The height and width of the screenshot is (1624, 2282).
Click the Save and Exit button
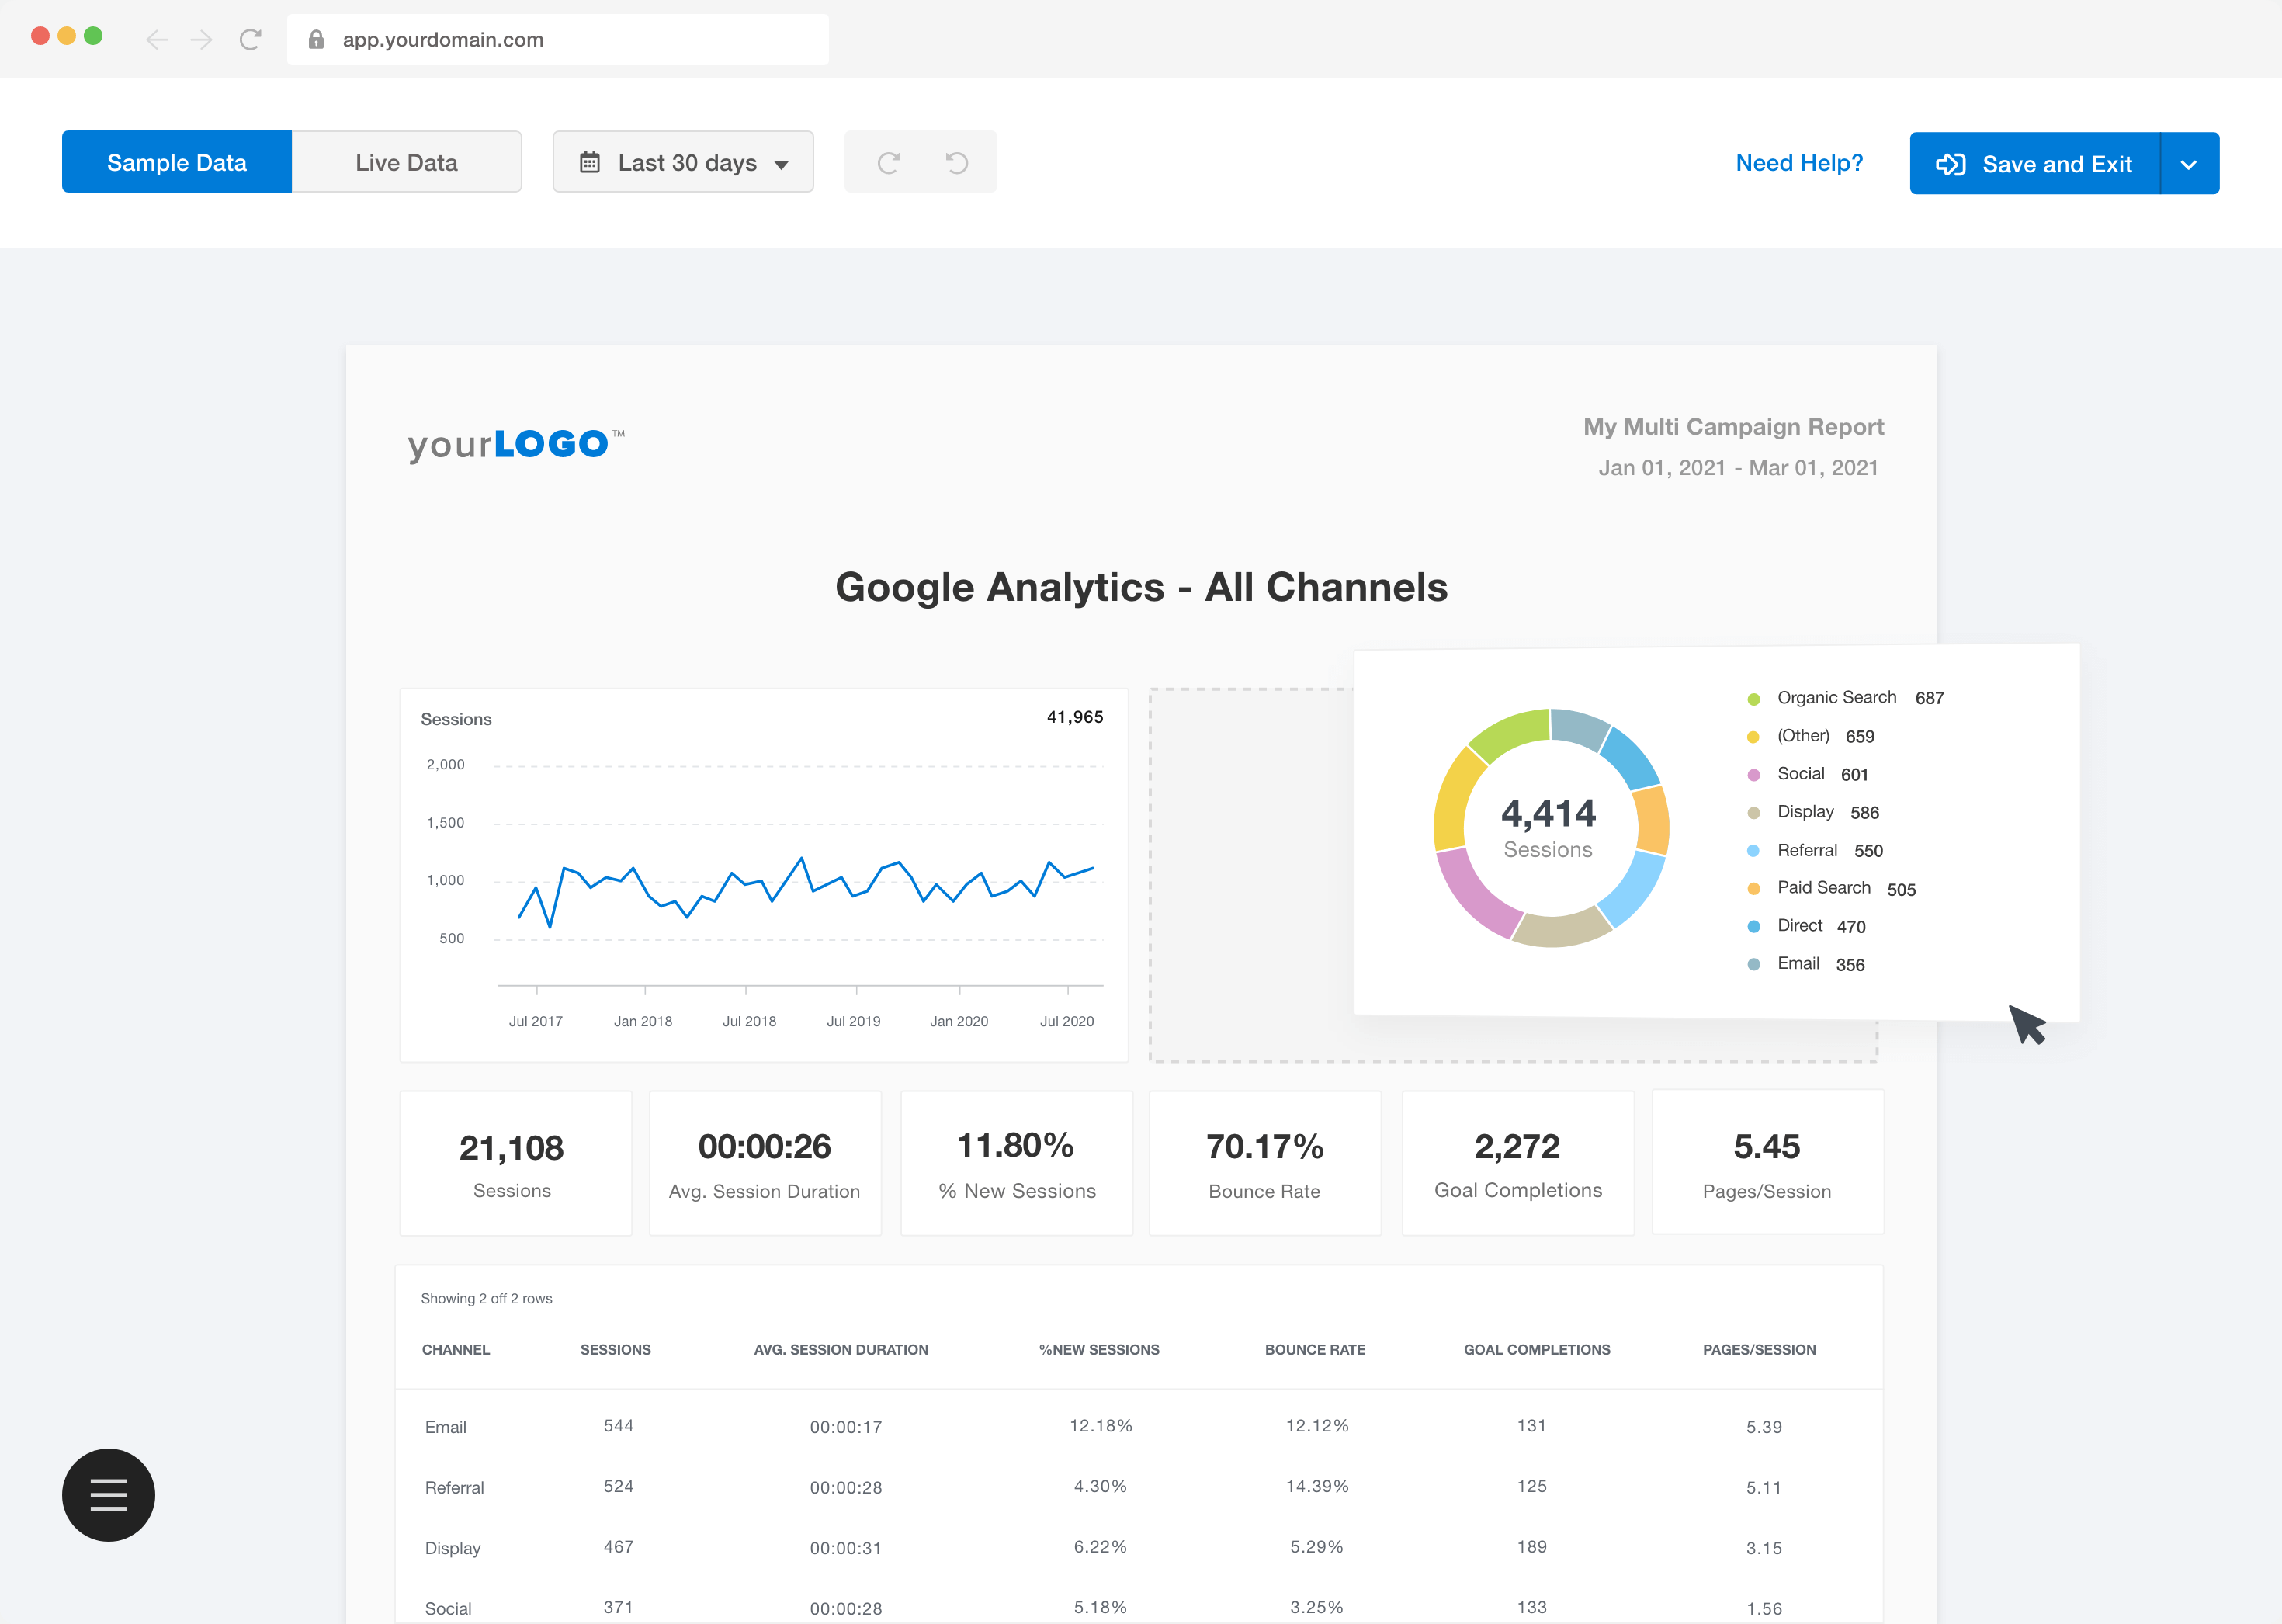2034,164
